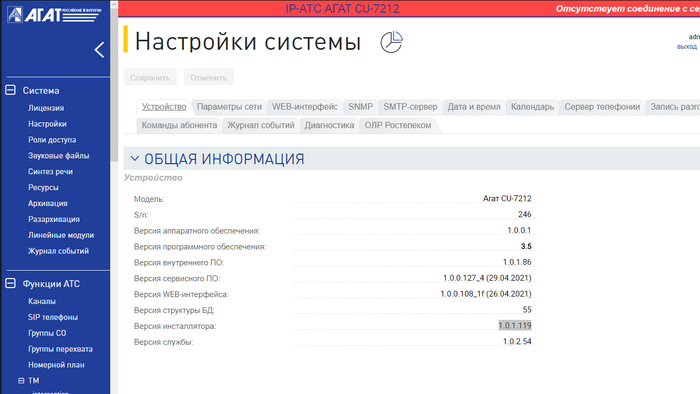Go to Группы СО
The image size is (700, 394).
47,333
